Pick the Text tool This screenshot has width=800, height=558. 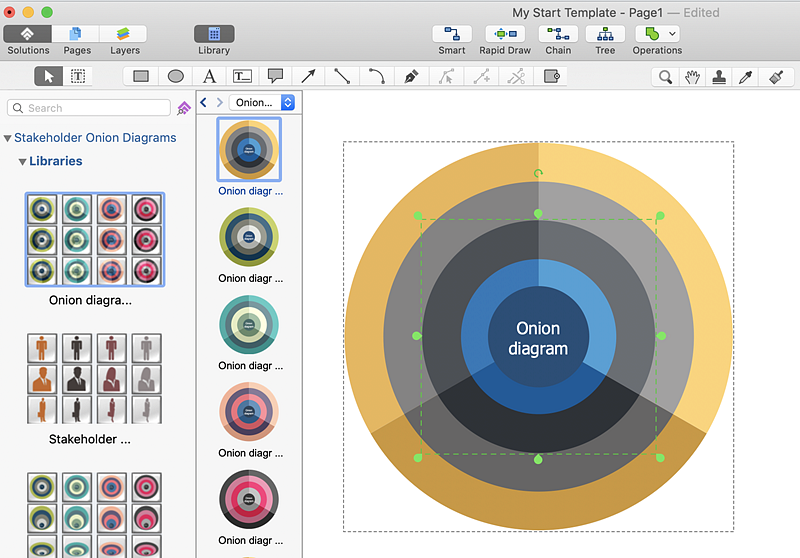coord(209,76)
